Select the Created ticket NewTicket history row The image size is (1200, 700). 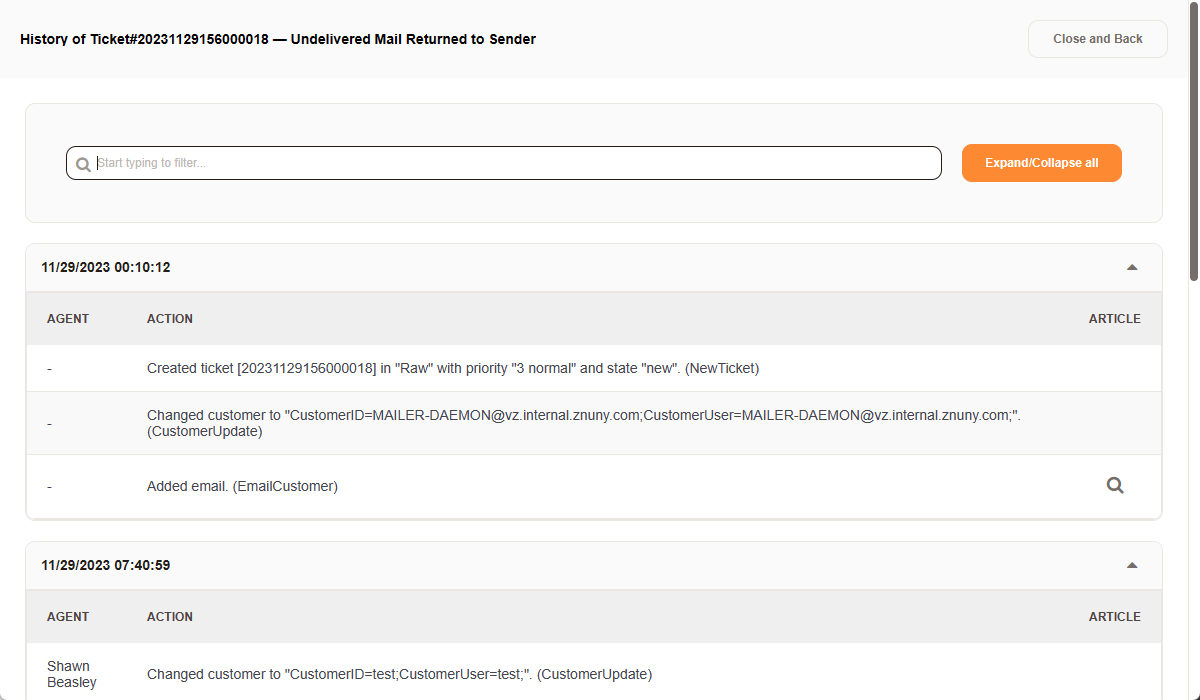[453, 368]
